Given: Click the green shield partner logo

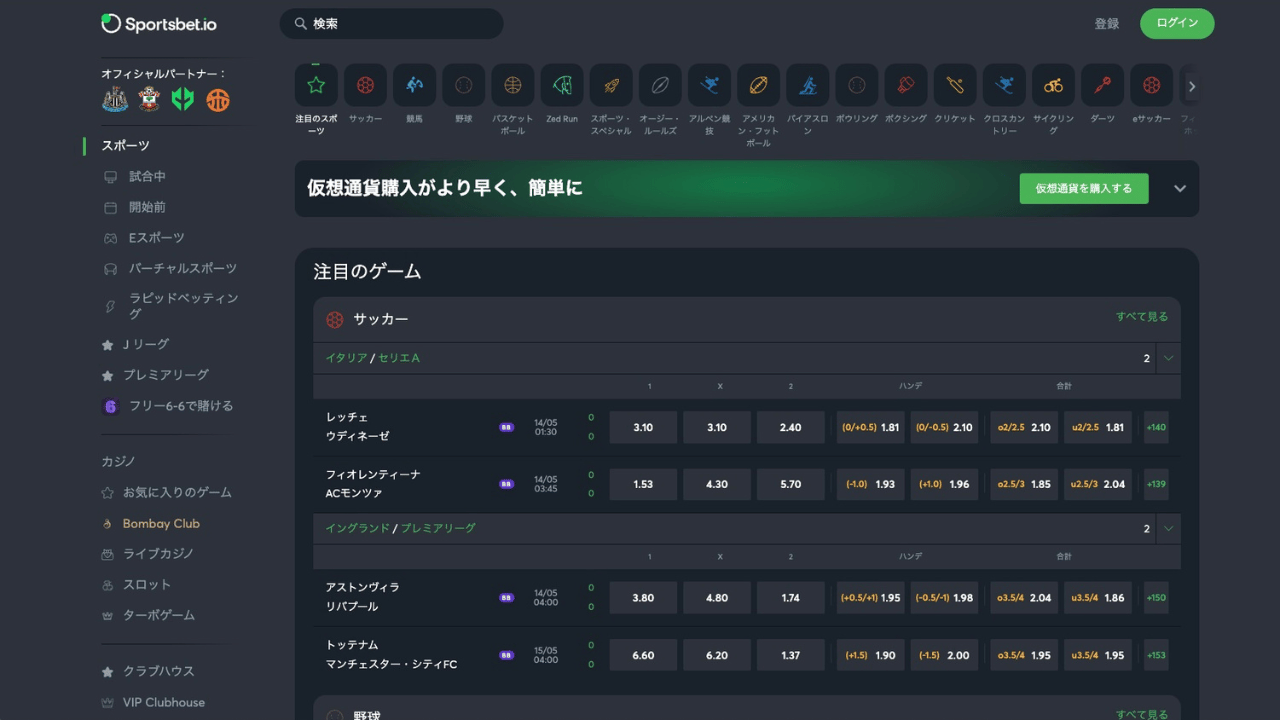Looking at the screenshot, I should [182, 99].
